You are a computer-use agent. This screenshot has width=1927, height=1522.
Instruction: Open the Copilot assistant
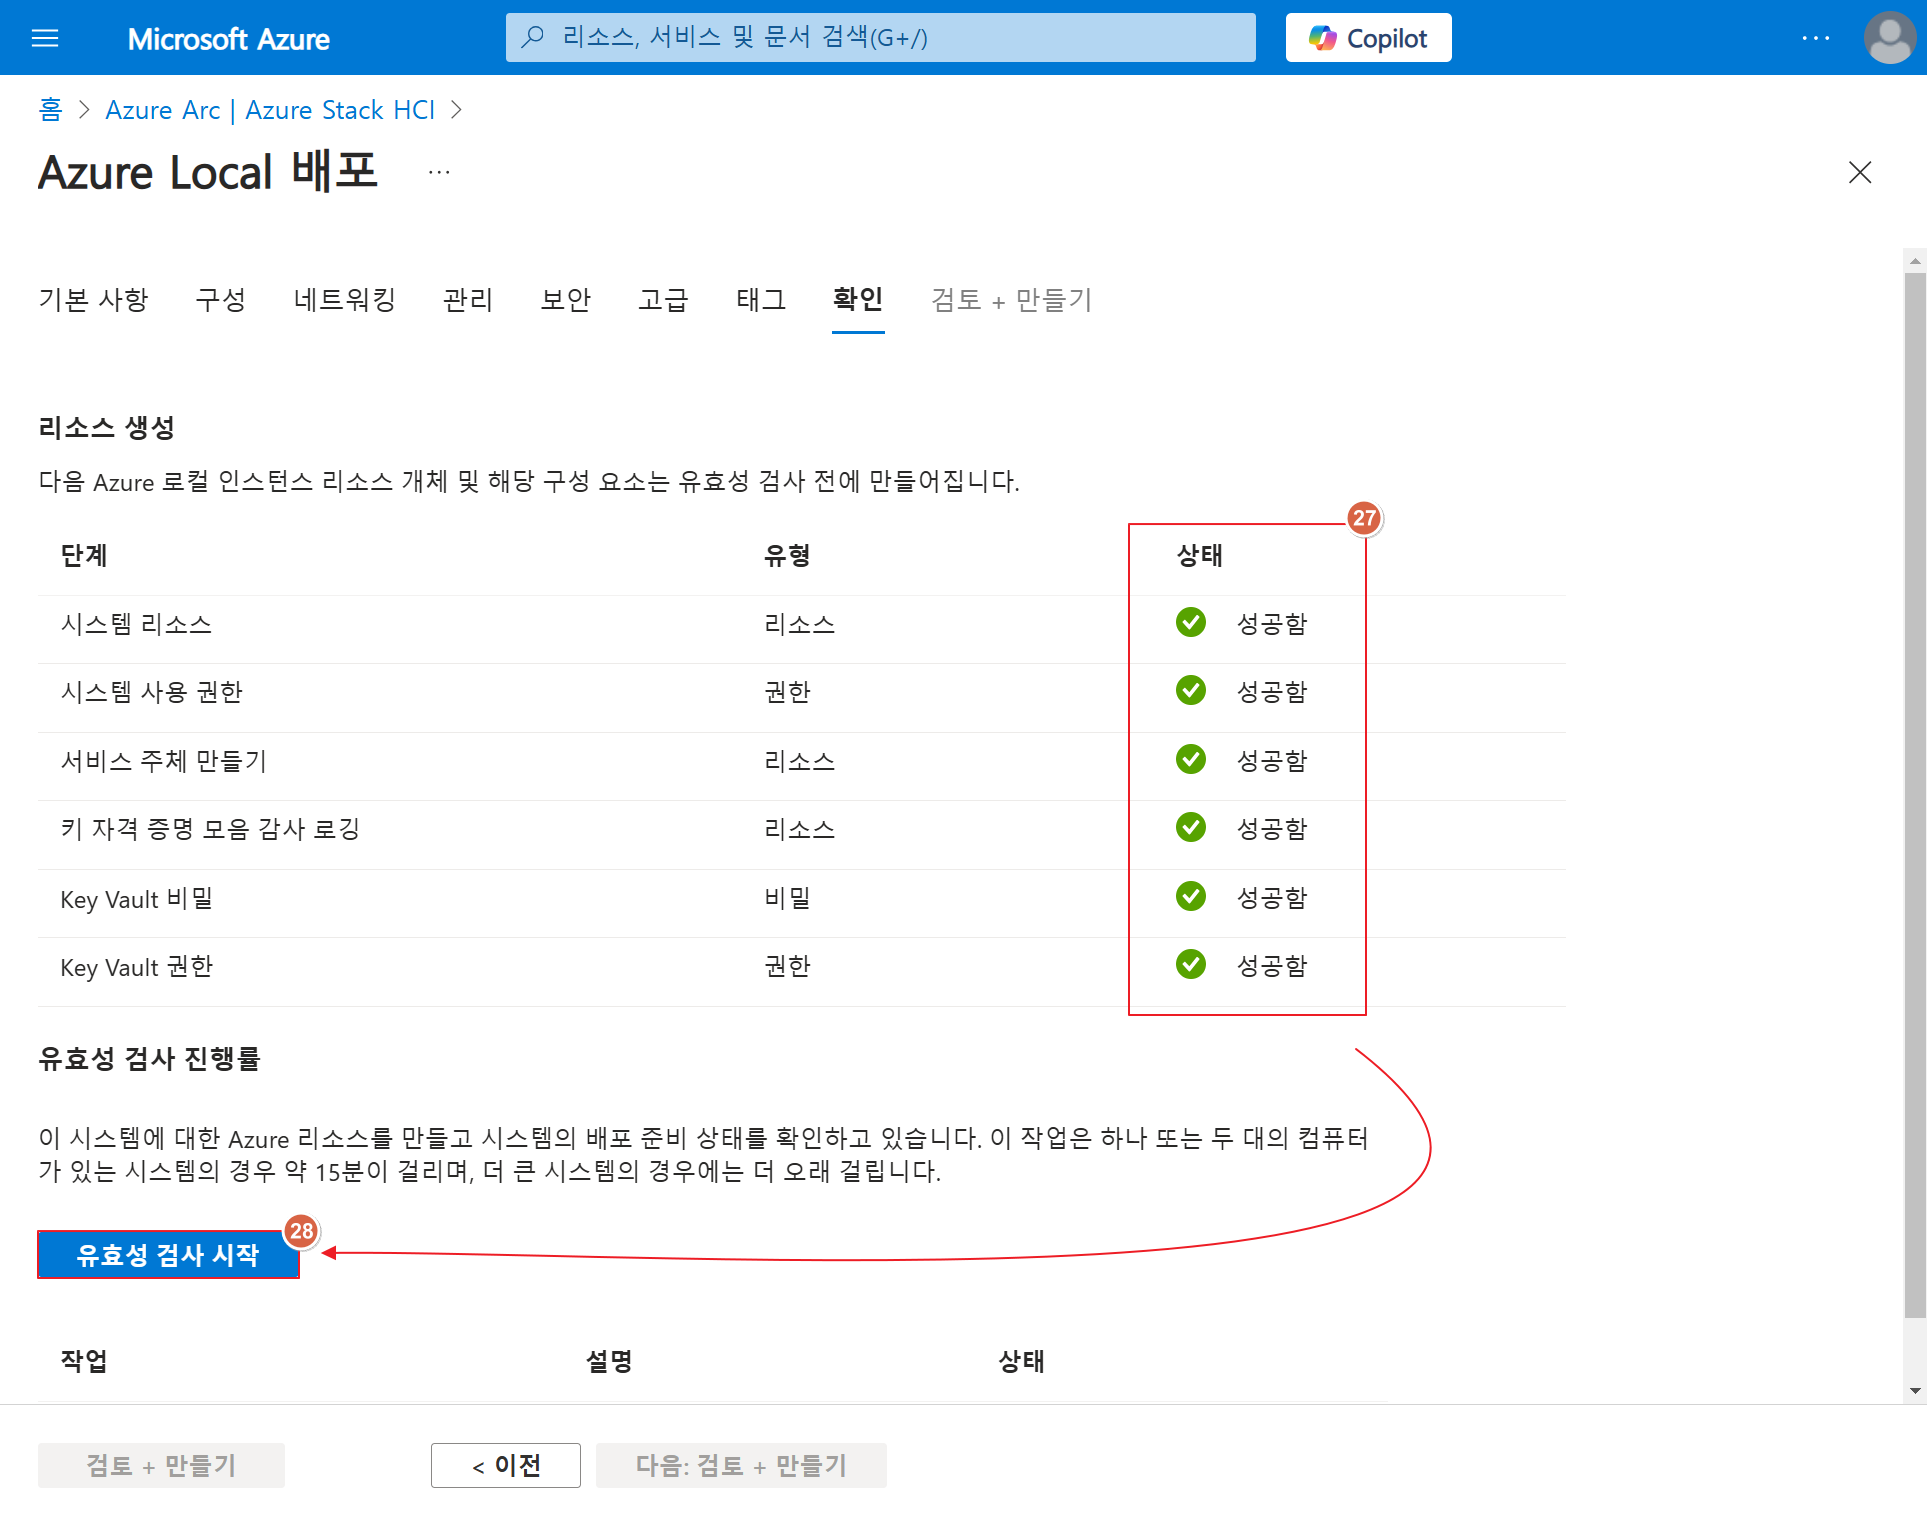pyautogui.click(x=1368, y=38)
